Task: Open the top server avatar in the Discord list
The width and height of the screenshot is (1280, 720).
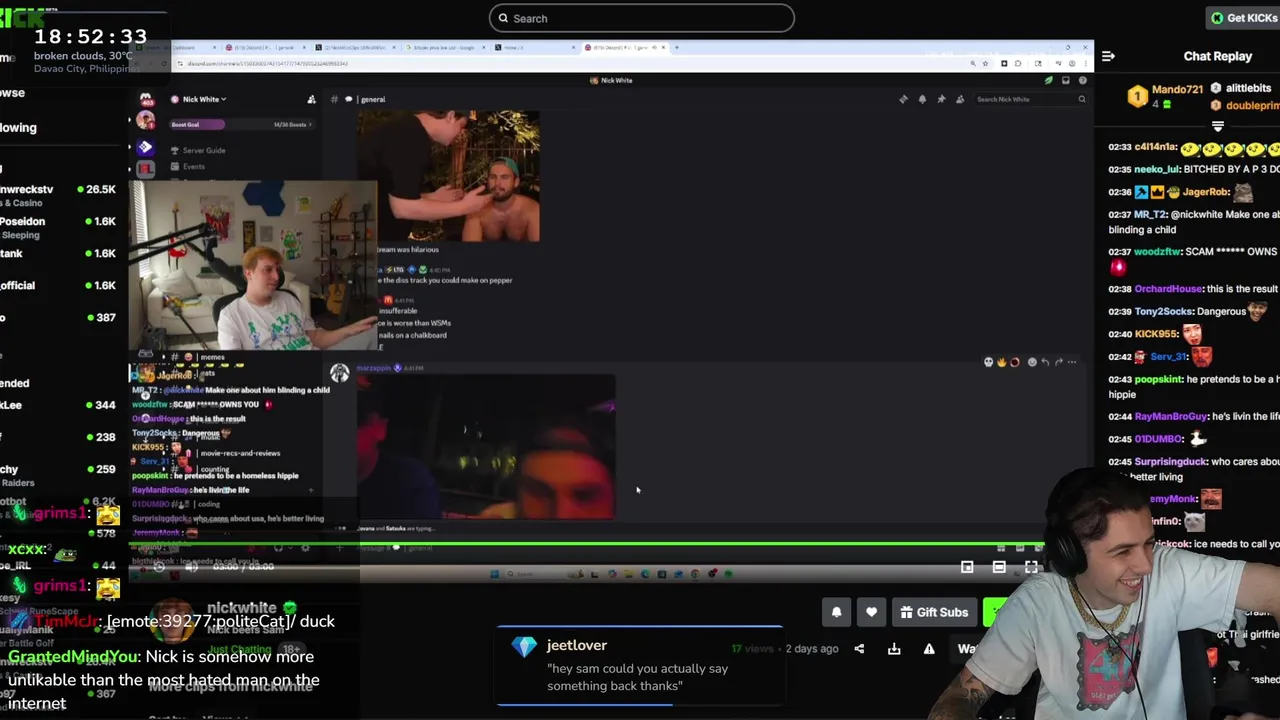Action: pos(146,99)
